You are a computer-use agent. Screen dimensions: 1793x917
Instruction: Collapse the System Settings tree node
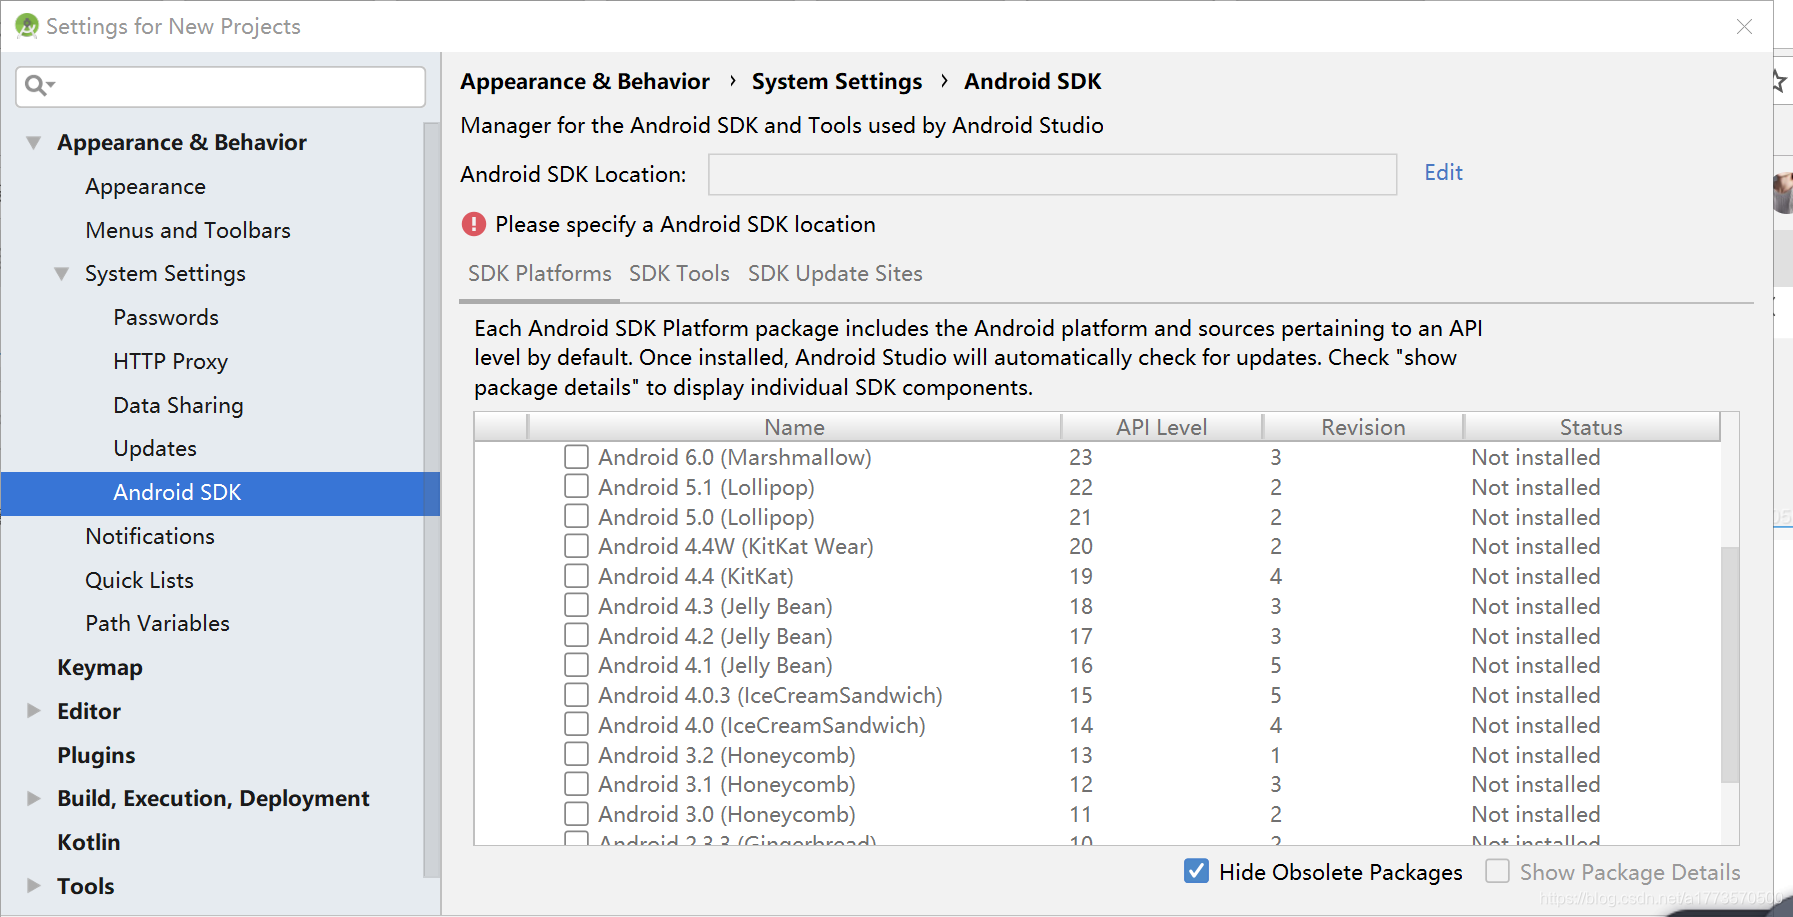[61, 274]
